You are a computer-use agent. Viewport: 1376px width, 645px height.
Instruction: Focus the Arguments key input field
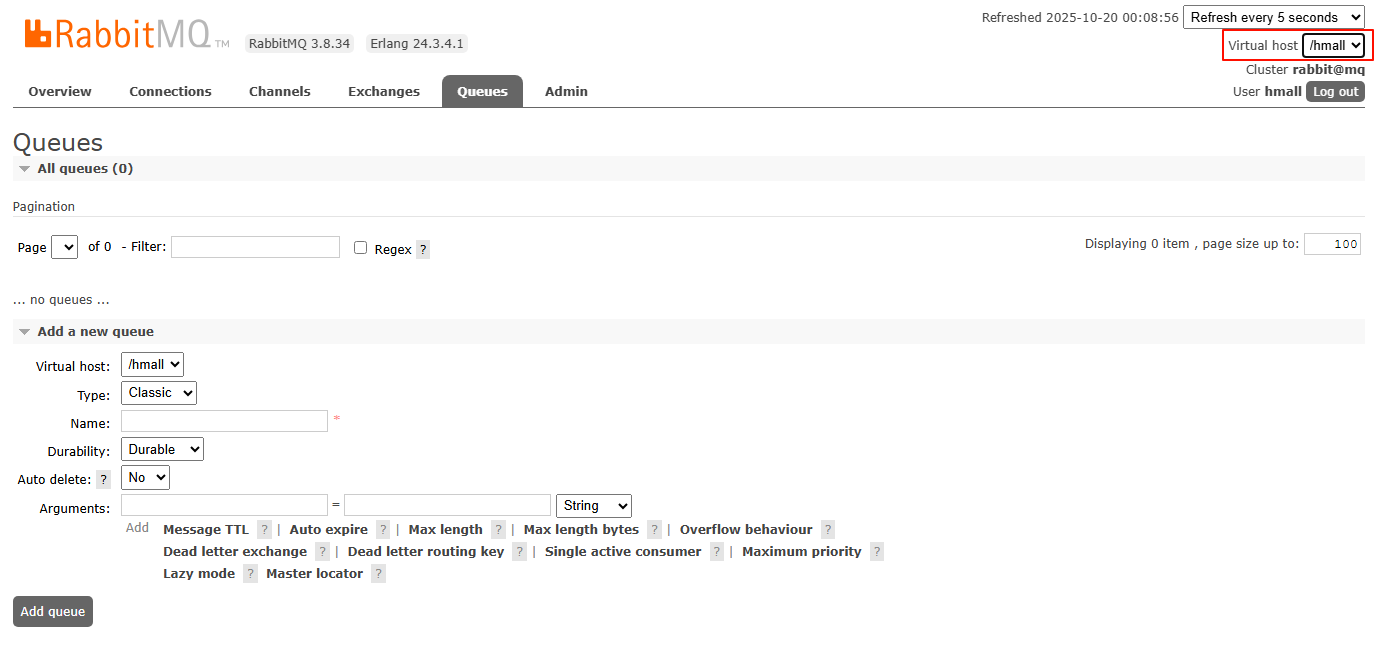pyautogui.click(x=224, y=505)
